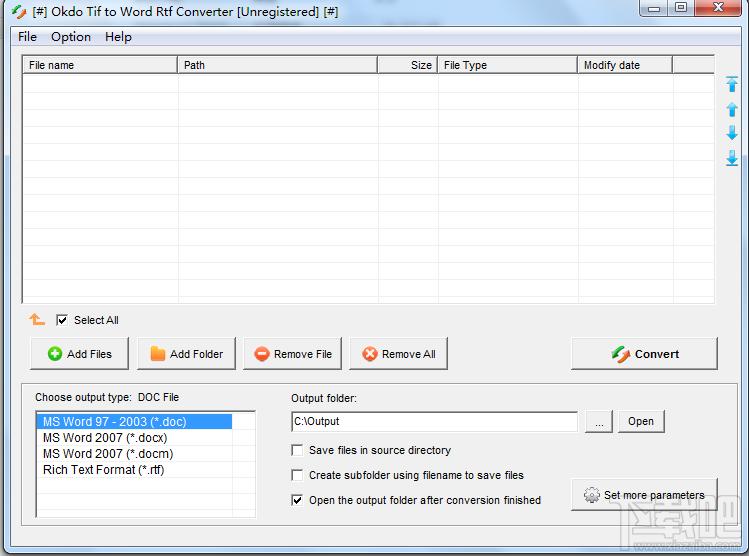
Task: Sort by the Path column header
Action: [278, 65]
